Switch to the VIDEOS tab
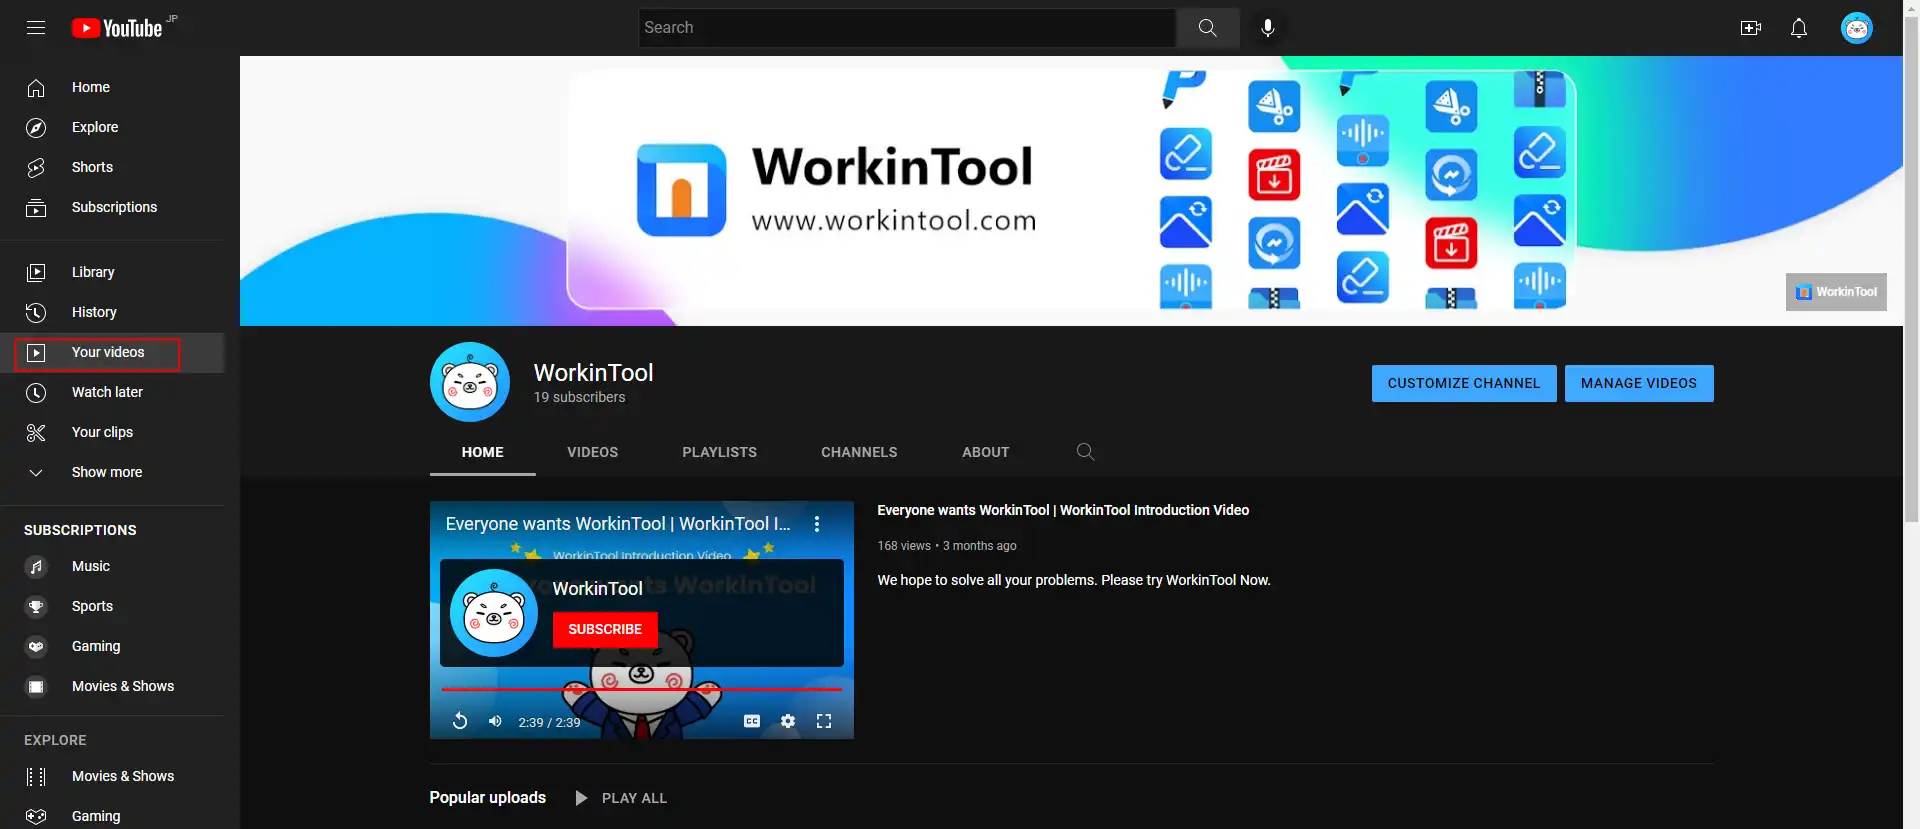This screenshot has height=829, width=1920. click(593, 453)
